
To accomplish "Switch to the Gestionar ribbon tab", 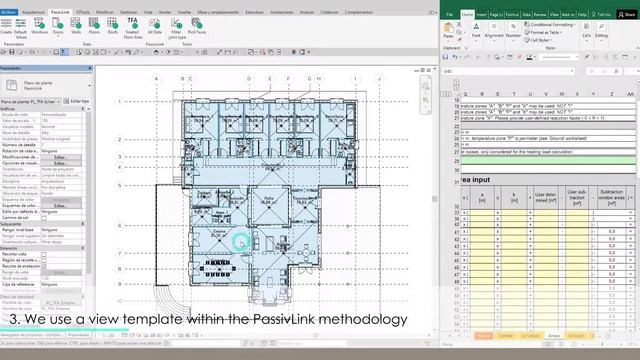I will point(129,12).
